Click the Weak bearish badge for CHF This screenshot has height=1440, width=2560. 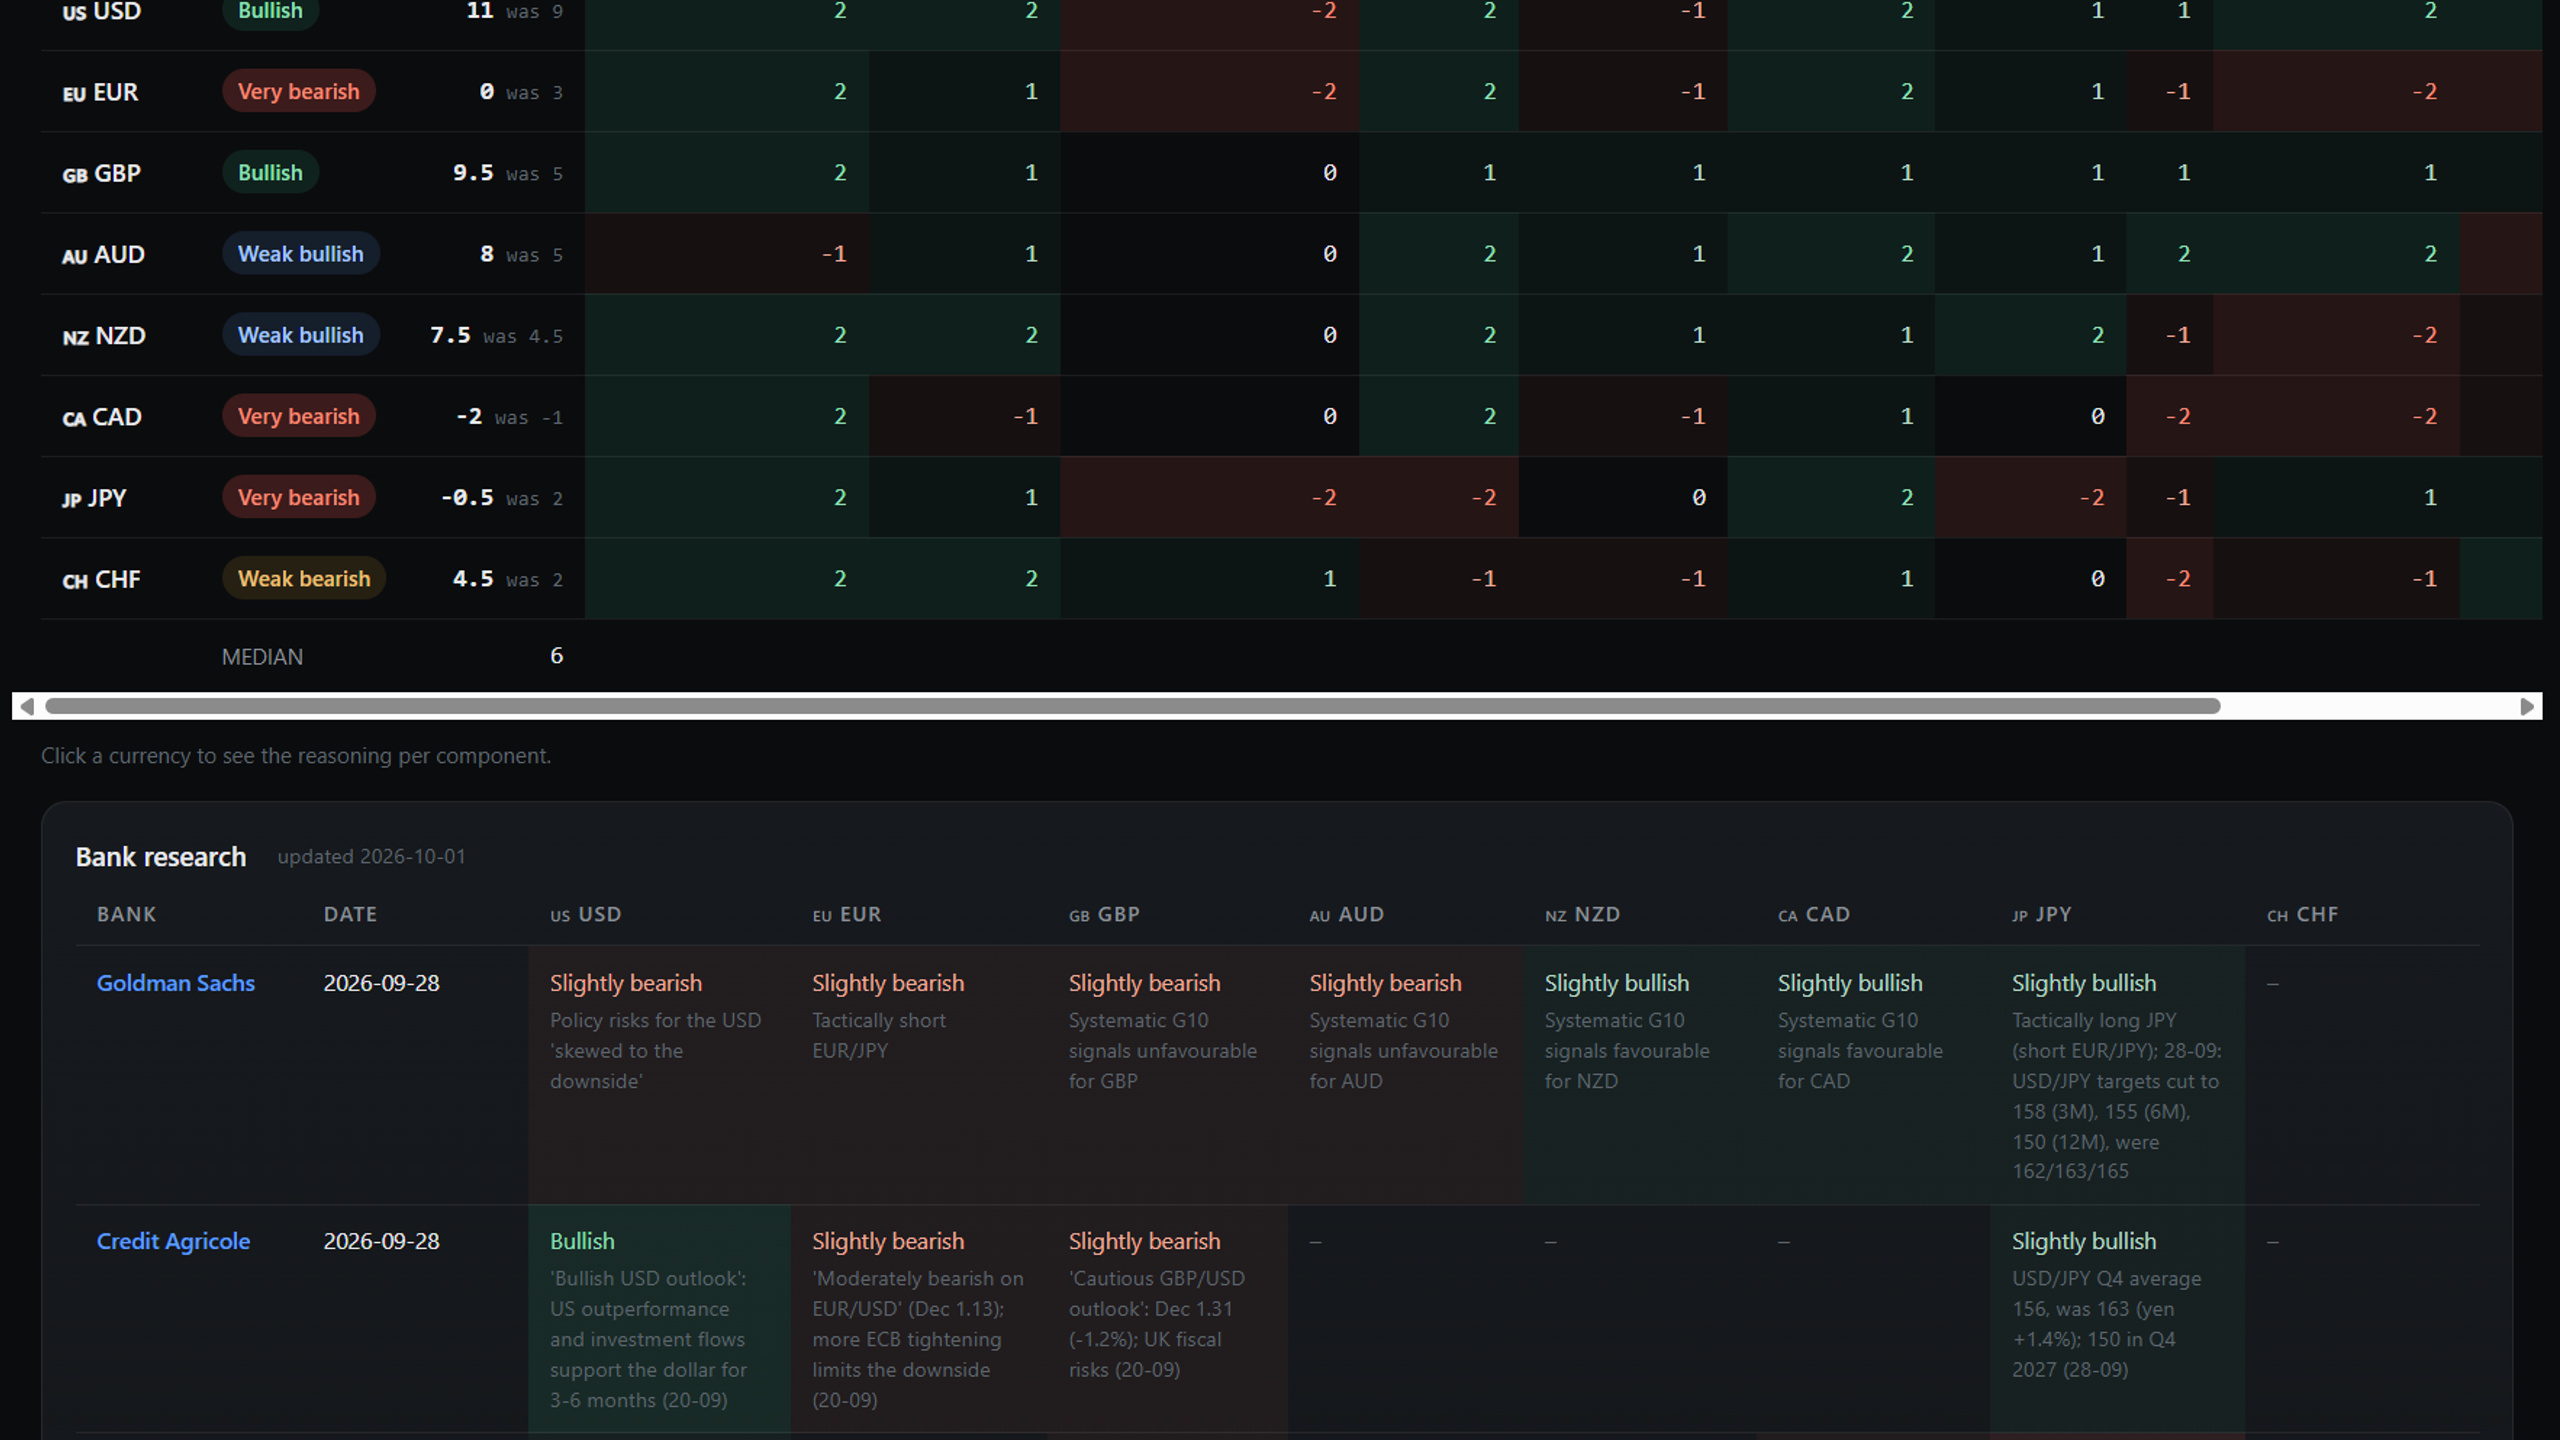point(304,579)
